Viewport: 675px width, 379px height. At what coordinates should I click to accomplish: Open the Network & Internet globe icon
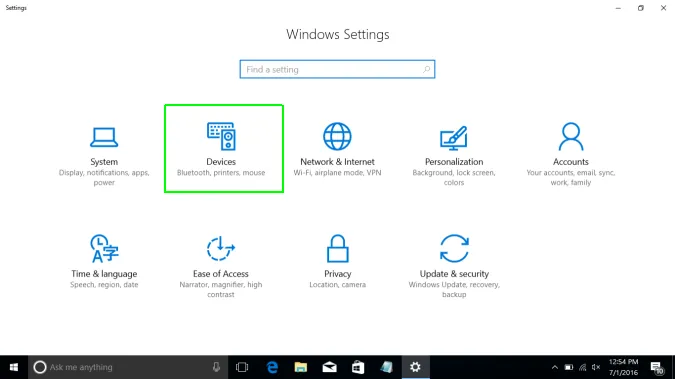(338, 137)
